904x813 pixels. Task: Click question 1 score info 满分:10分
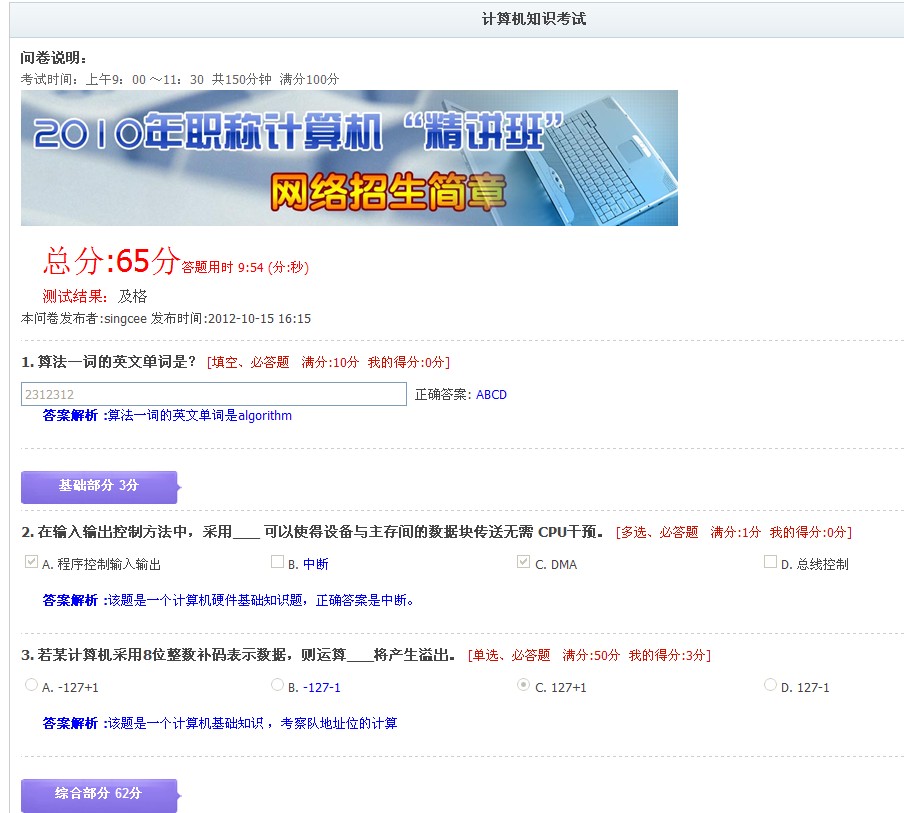[330, 363]
